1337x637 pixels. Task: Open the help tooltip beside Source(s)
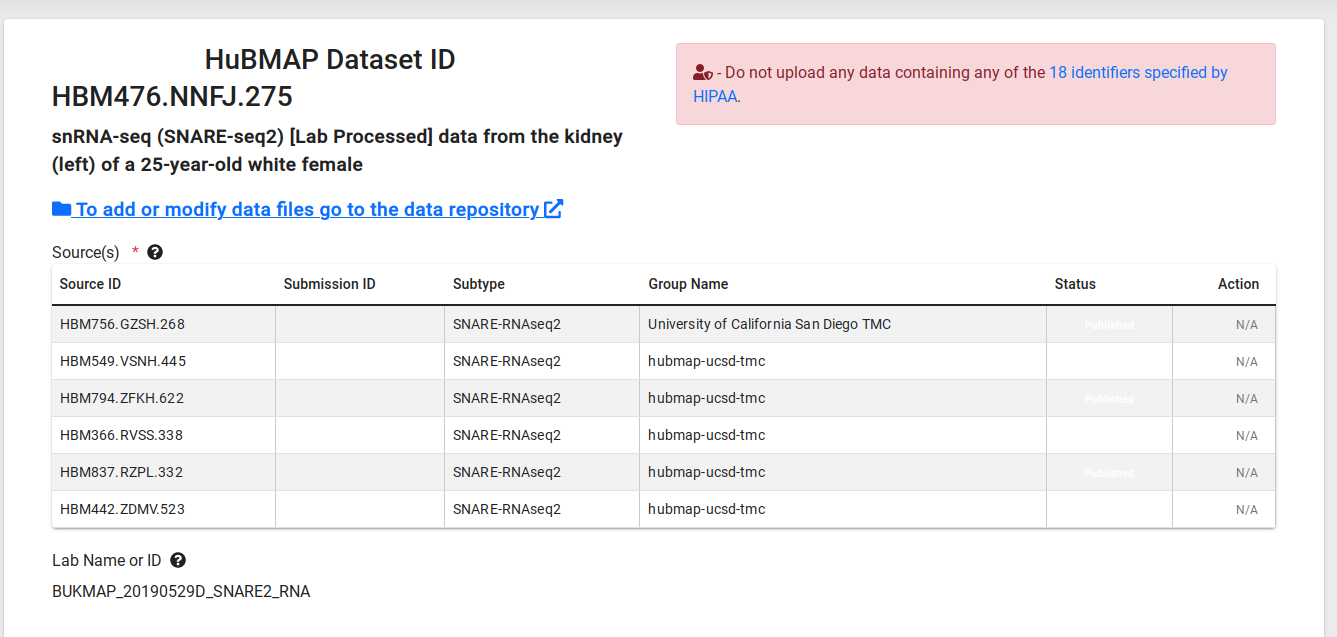pos(155,252)
